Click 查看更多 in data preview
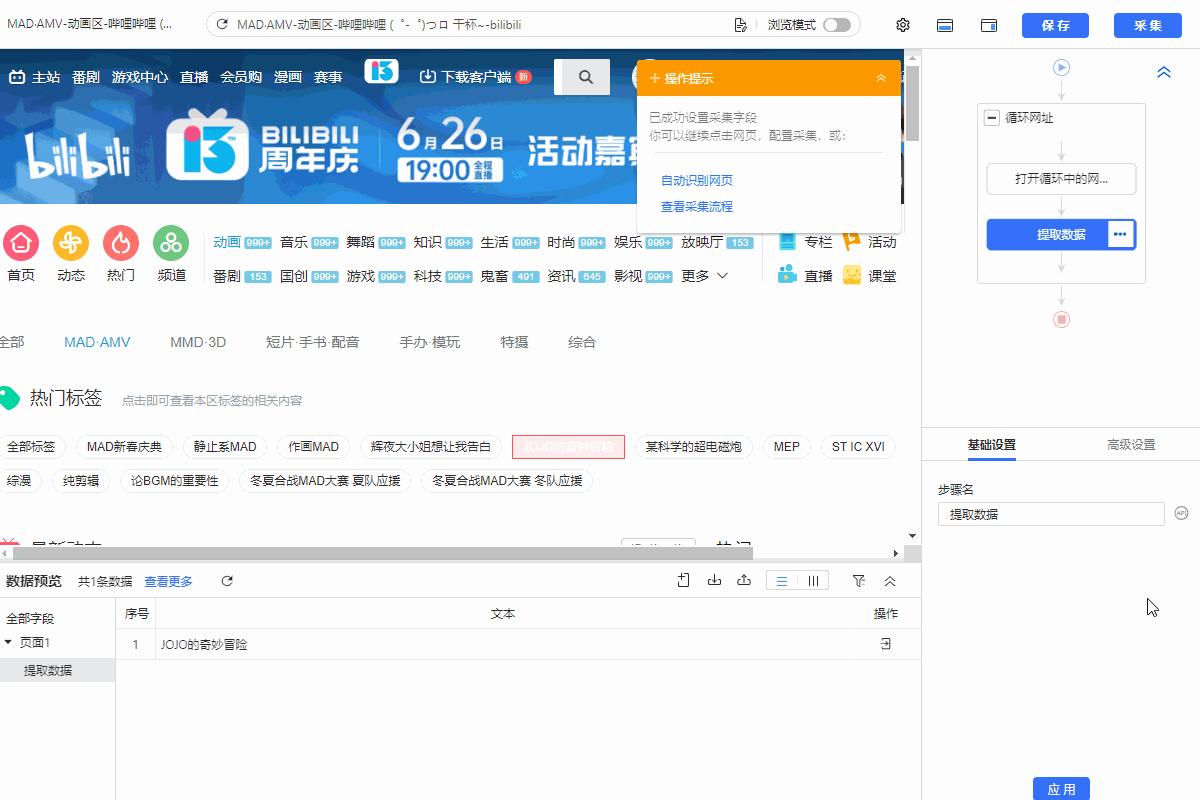Screen dimensions: 1200x800 [168, 581]
